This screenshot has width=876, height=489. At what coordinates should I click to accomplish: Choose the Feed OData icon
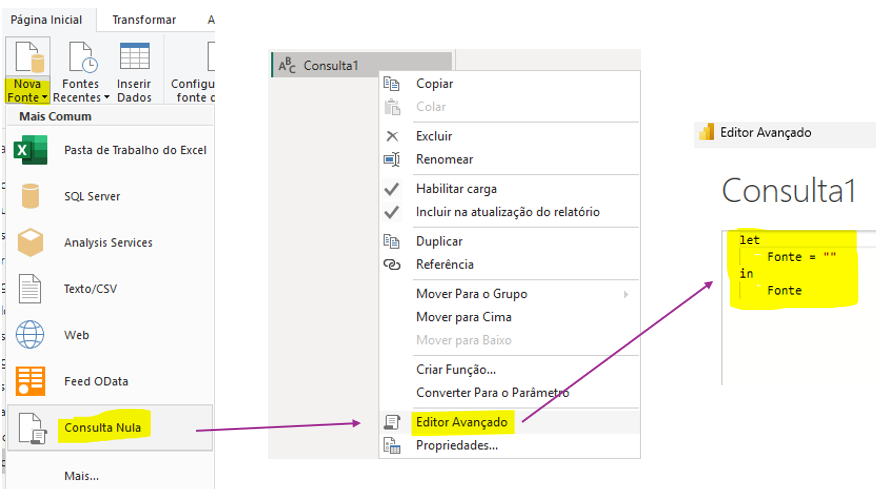30,381
